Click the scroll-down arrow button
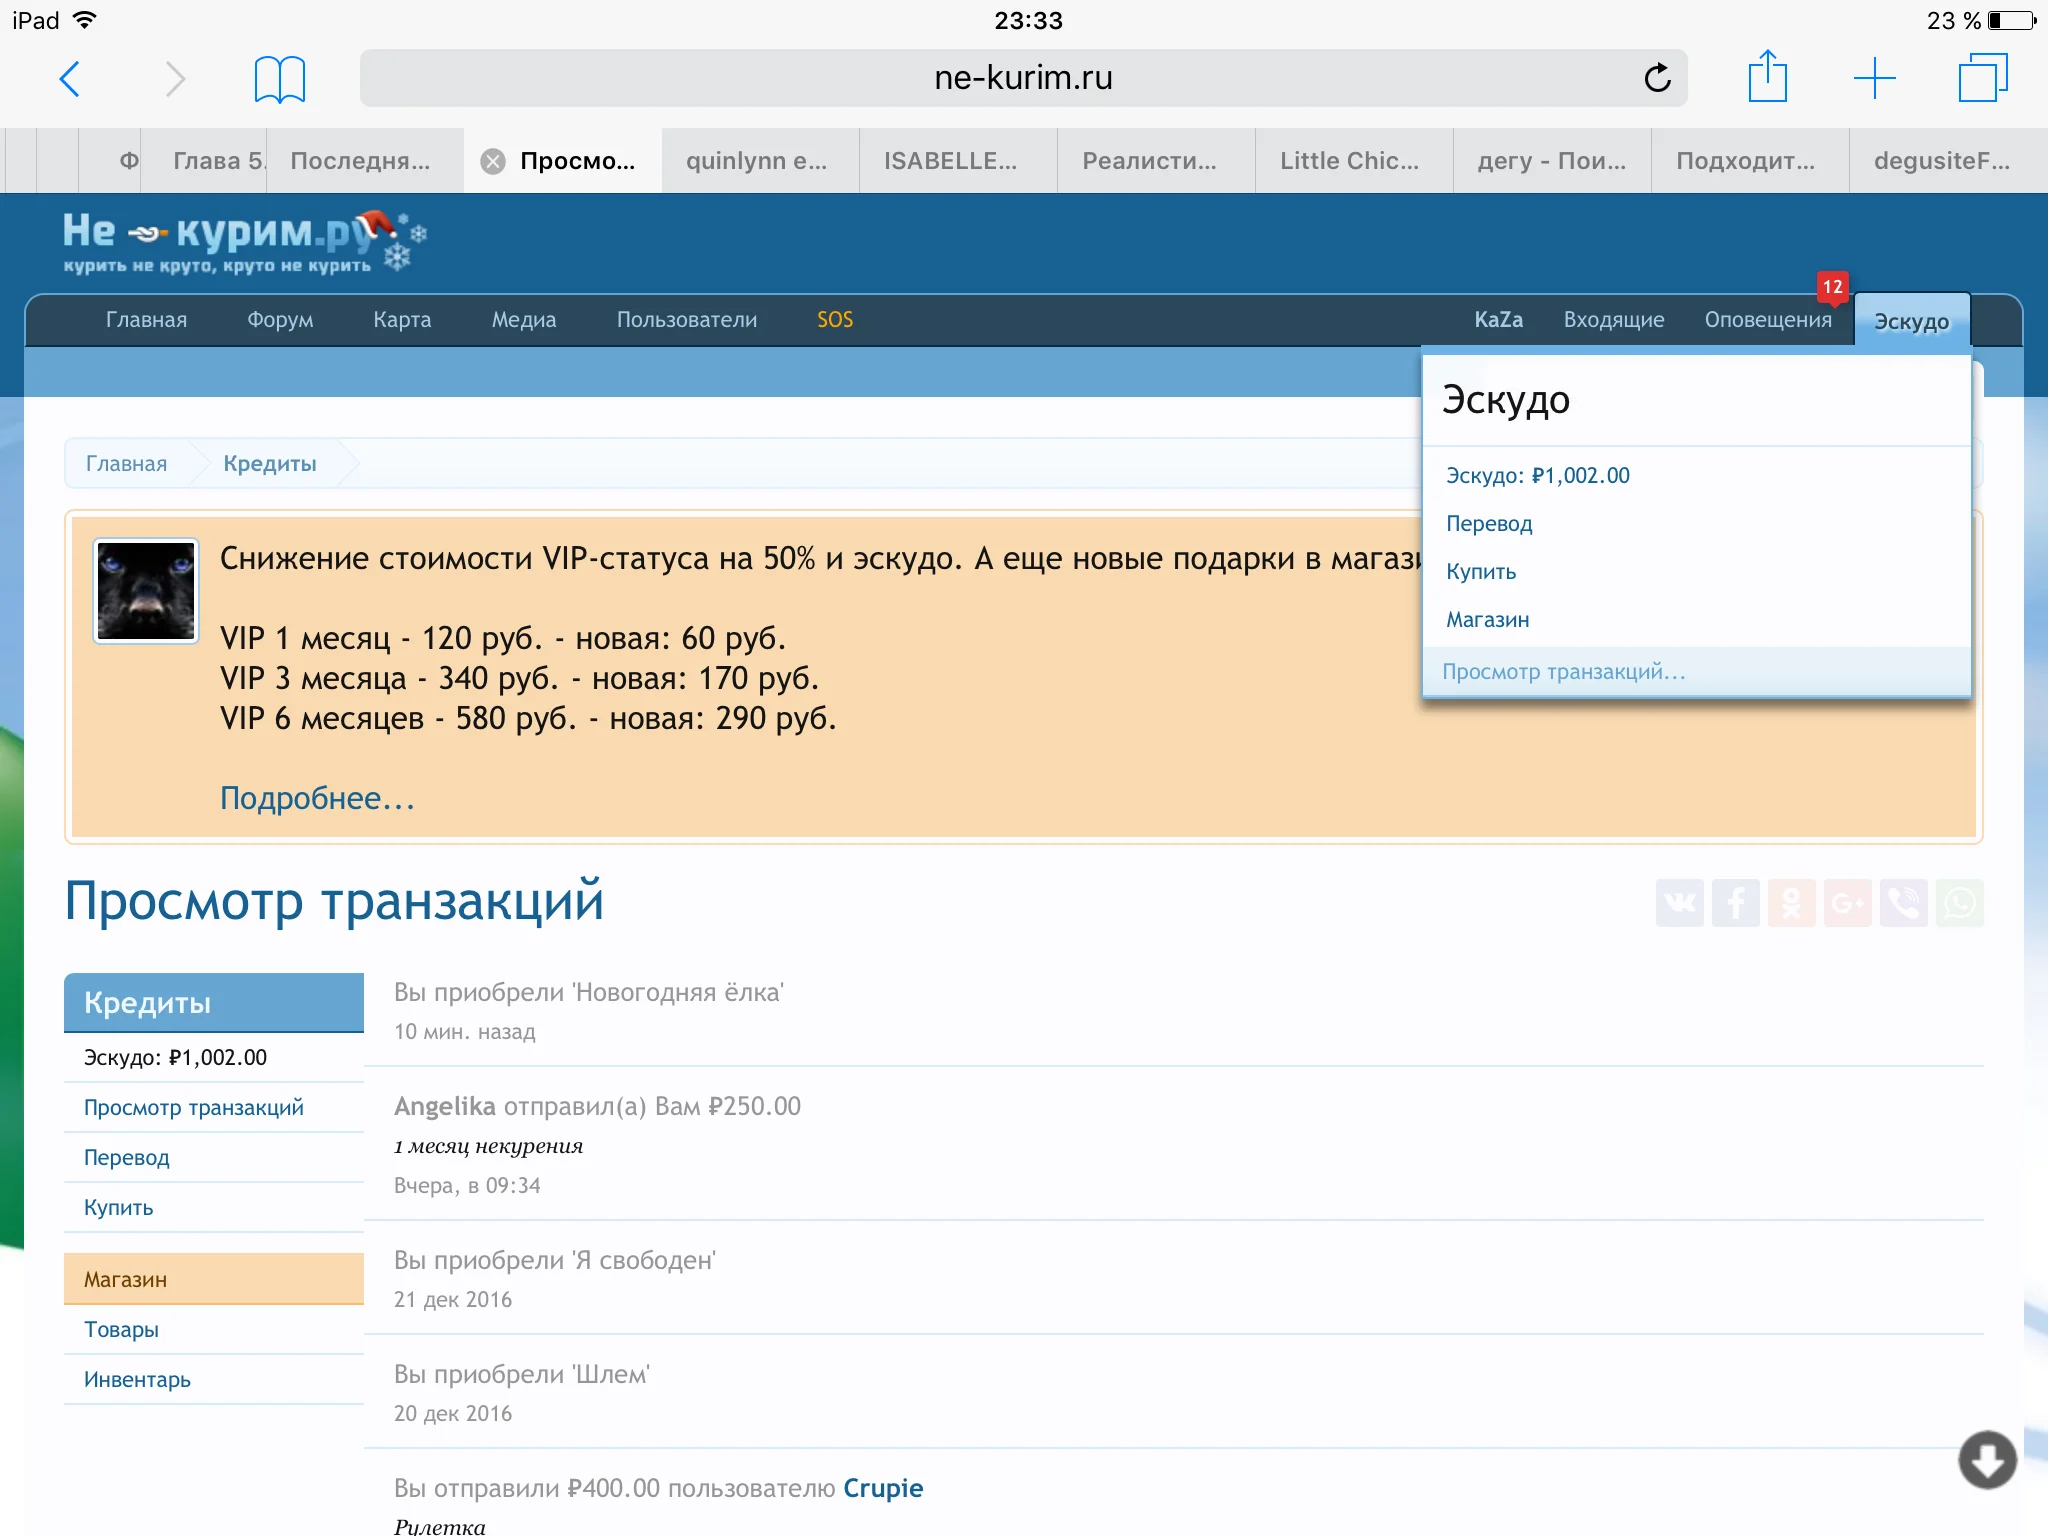2048x1536 pixels. tap(1987, 1460)
